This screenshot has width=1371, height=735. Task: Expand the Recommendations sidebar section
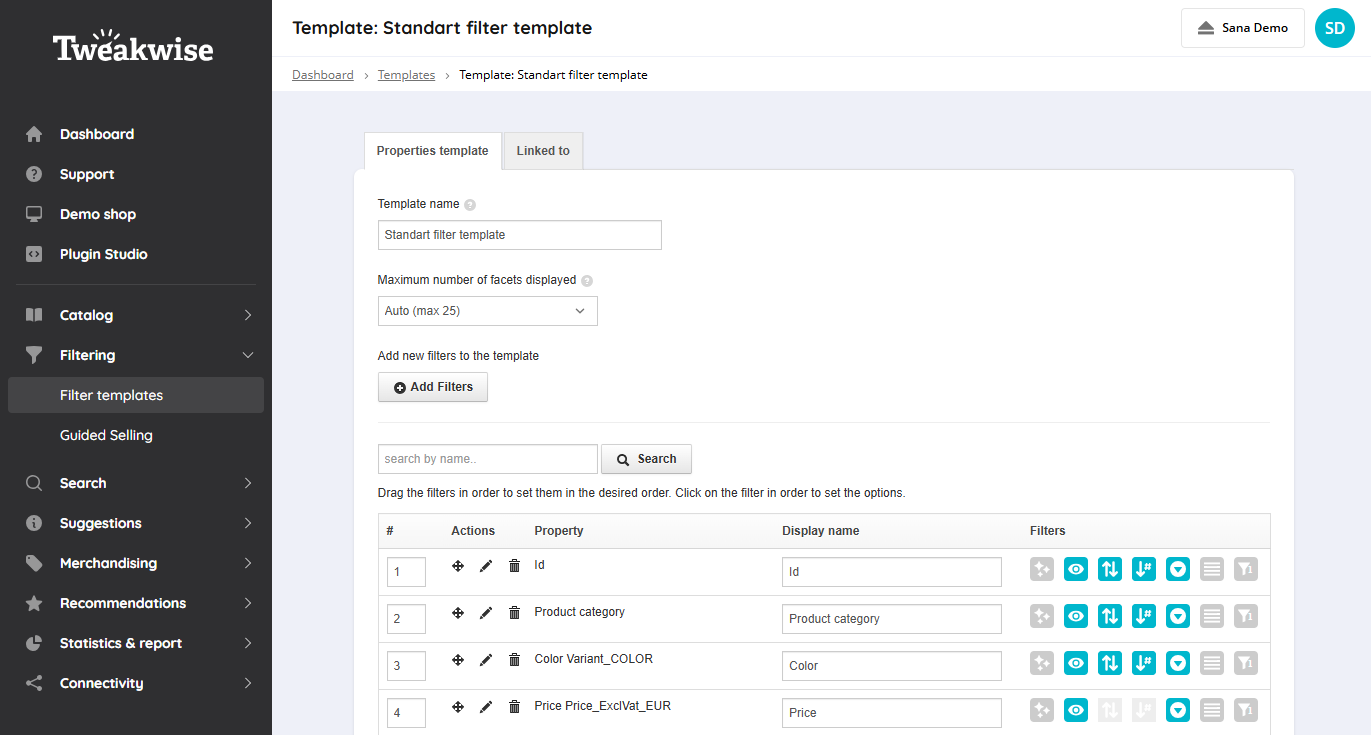(x=136, y=603)
